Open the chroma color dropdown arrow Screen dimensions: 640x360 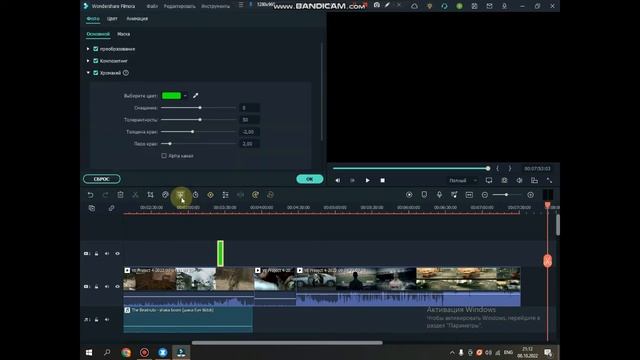[x=185, y=96]
